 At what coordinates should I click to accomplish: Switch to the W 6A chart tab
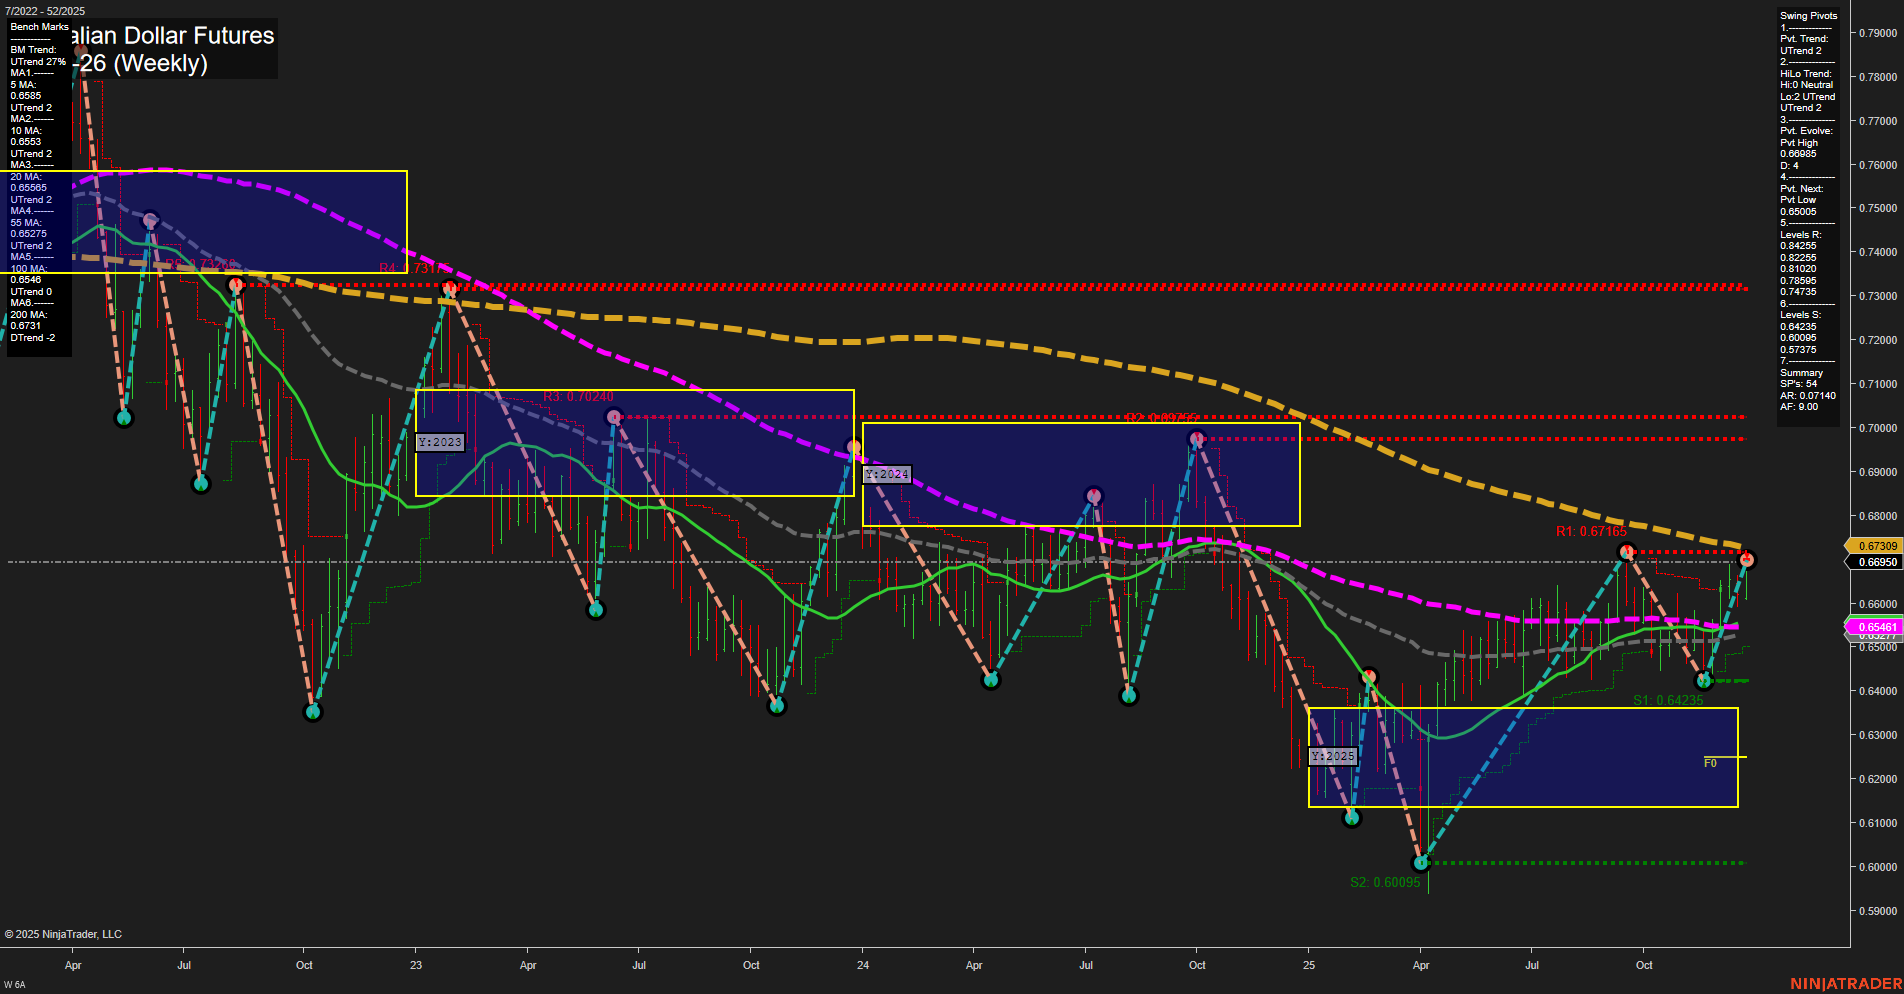click(x=14, y=982)
